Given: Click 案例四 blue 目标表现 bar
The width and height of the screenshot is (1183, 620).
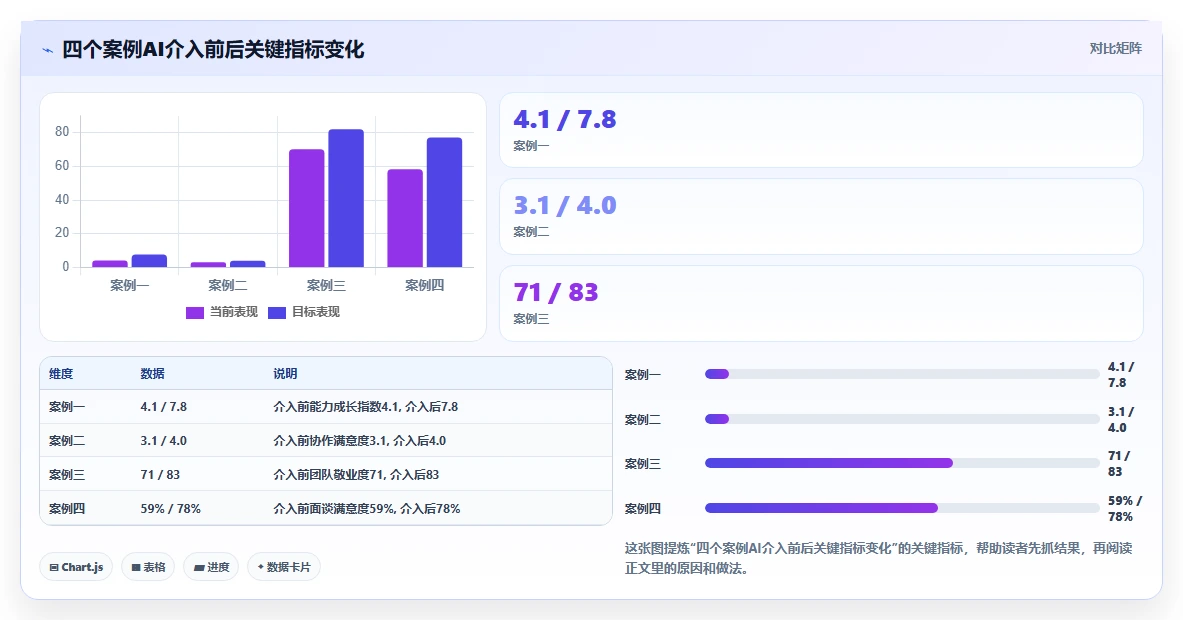Looking at the screenshot, I should click(x=444, y=202).
